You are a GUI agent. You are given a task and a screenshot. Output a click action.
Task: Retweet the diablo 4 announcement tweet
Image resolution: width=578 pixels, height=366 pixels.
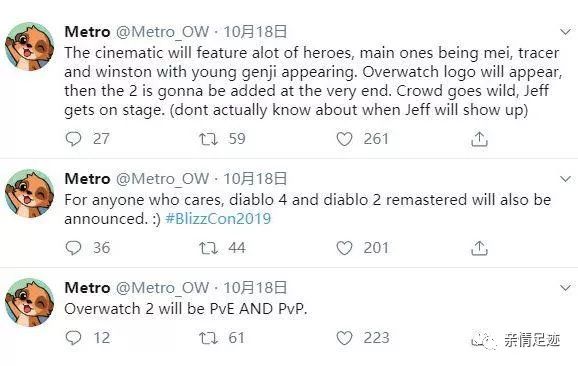point(208,248)
